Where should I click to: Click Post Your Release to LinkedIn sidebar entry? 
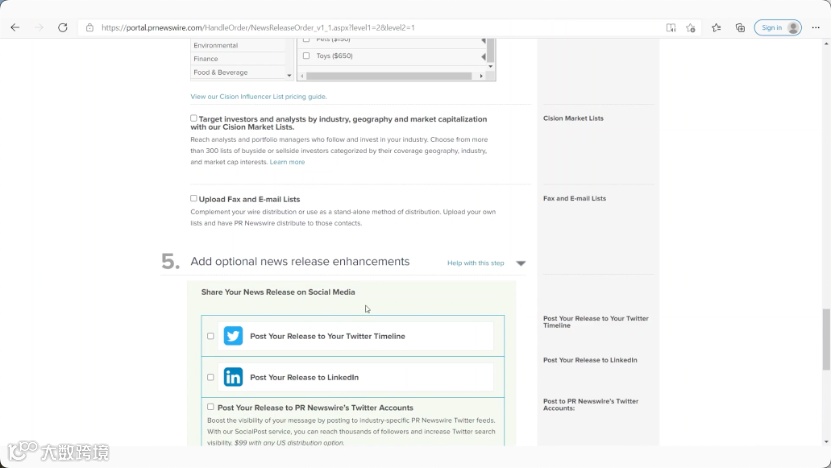tap(590, 360)
